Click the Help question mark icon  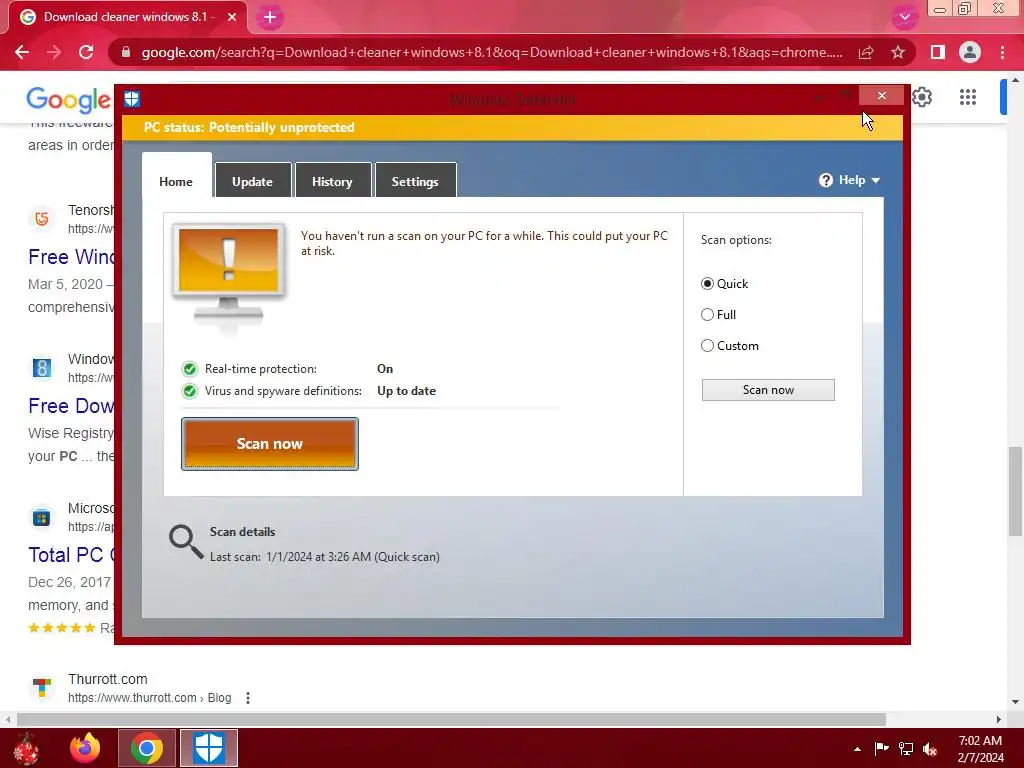click(x=826, y=180)
